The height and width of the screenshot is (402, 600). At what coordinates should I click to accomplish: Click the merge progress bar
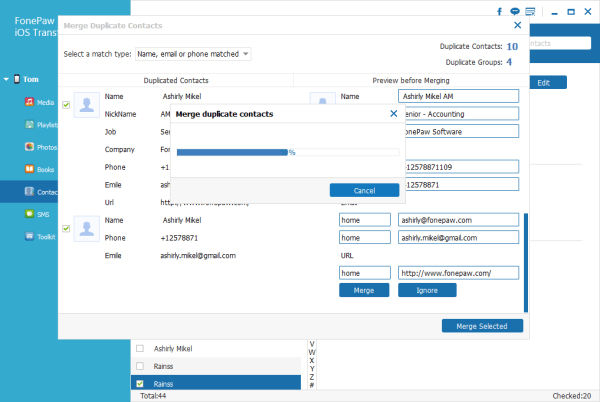(x=288, y=152)
